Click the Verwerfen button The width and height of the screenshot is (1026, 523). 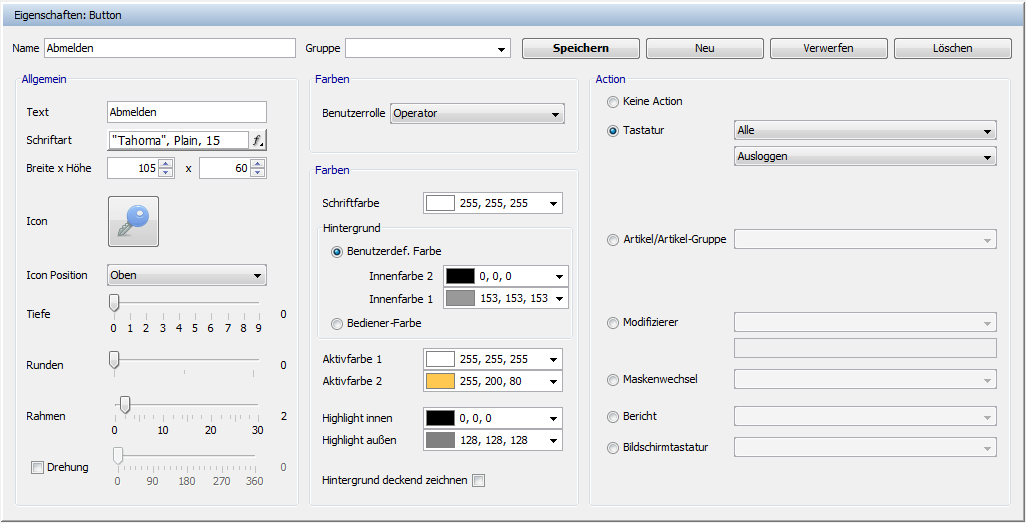point(828,48)
